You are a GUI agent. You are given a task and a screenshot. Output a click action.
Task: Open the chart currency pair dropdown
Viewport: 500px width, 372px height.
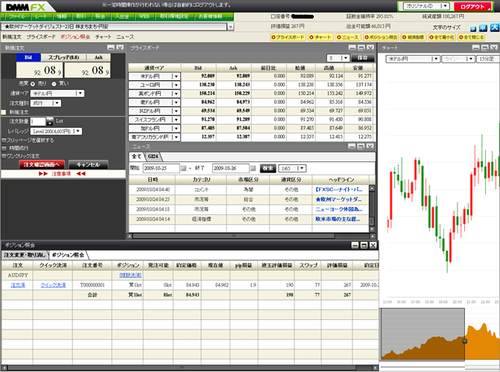coord(413,59)
